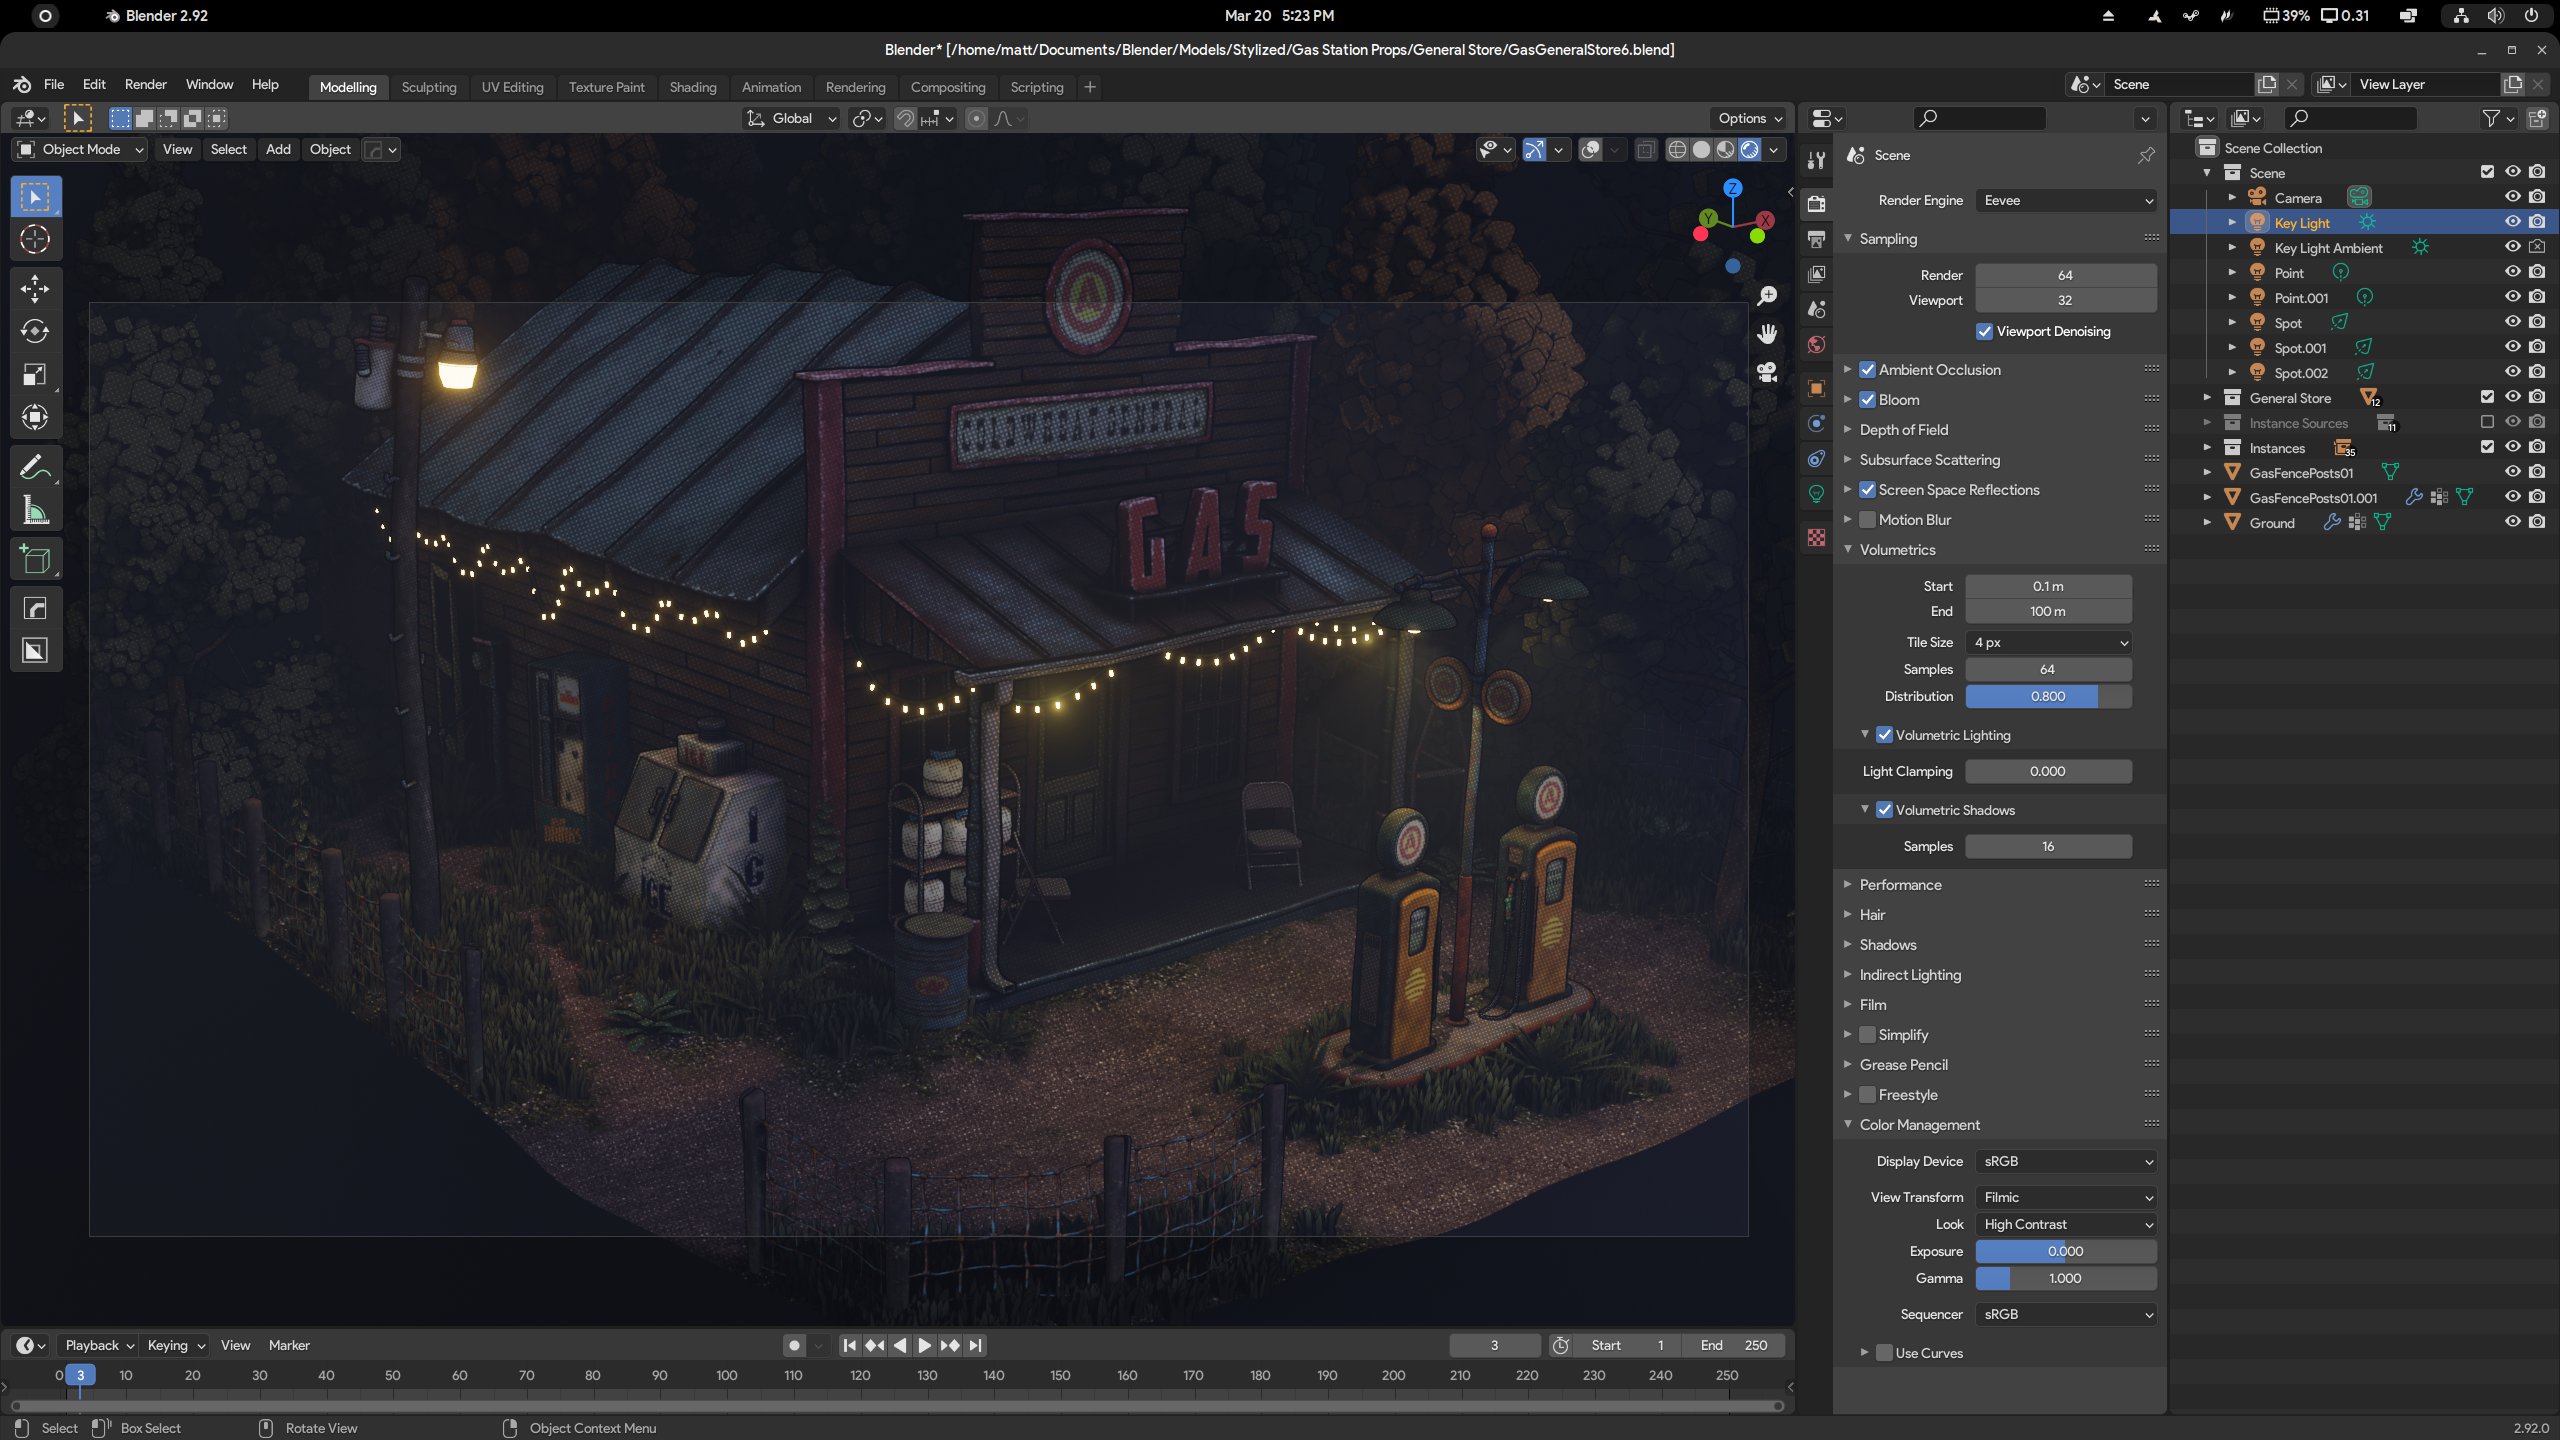Screen dimensions: 2560x1440
Task: Toggle X-ray mode icon
Action: tap(1645, 150)
